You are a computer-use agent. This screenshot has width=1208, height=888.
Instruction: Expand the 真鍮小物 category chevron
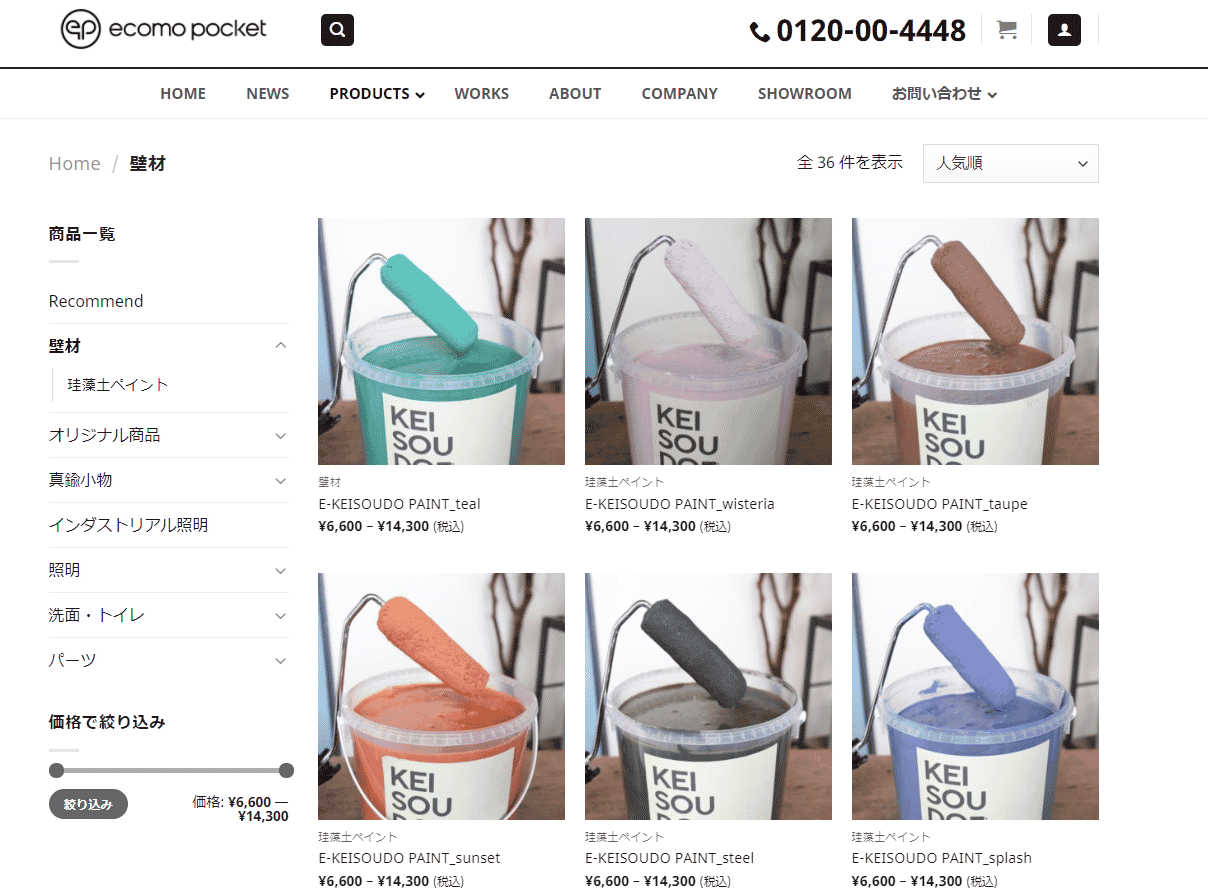point(280,481)
